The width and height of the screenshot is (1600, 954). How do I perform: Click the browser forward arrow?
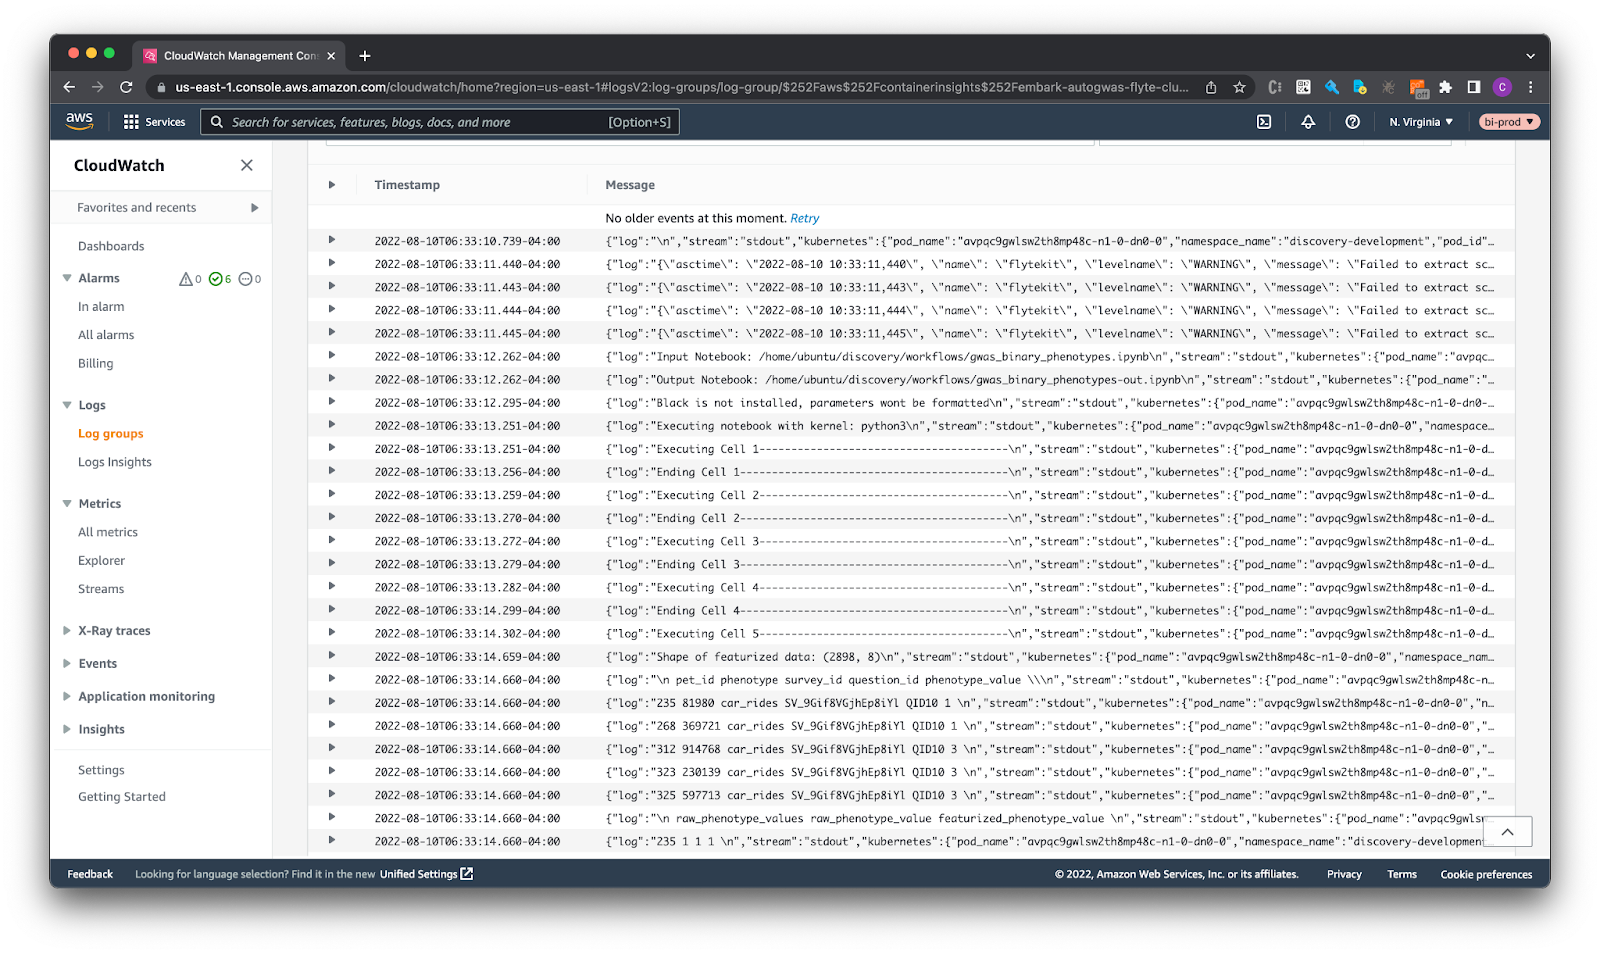click(97, 87)
